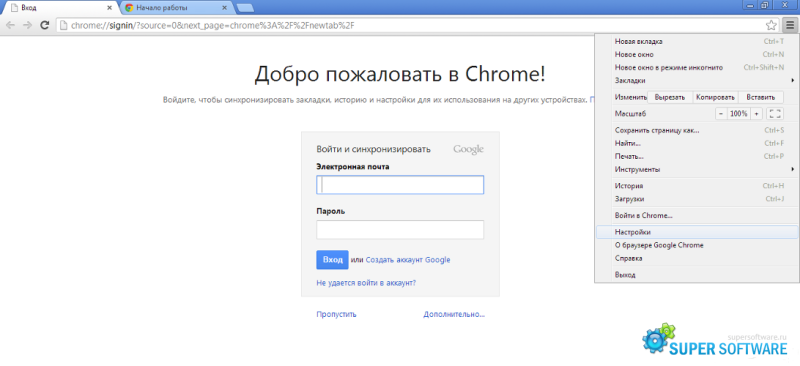
Task: Click the 'Дополнительно...' link
Action: click(454, 314)
